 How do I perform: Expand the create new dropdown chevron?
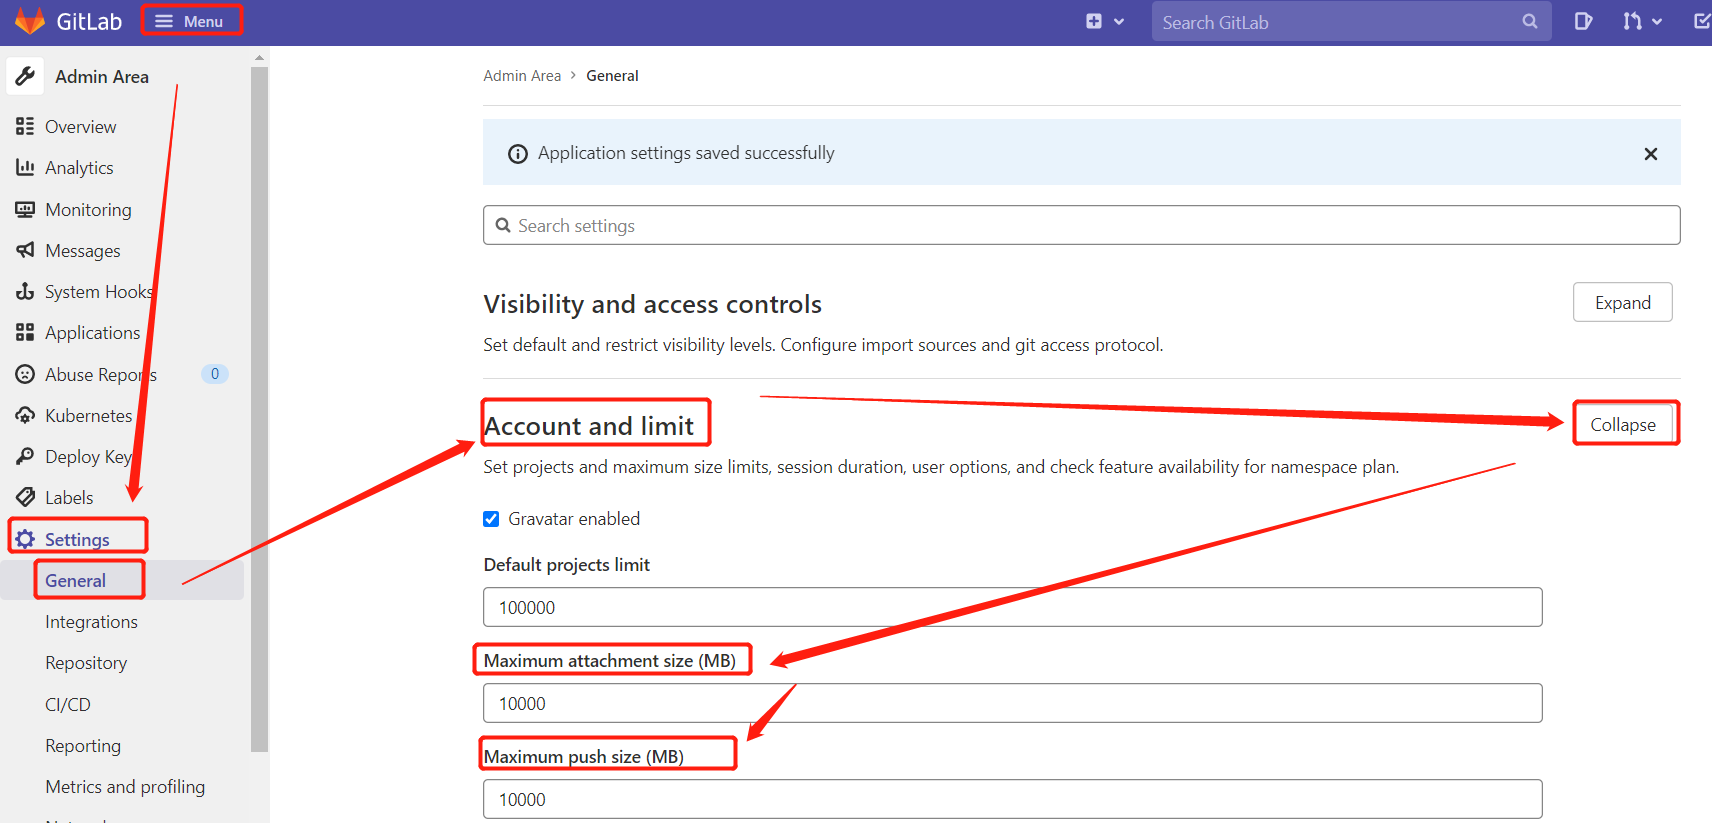coord(1119,21)
